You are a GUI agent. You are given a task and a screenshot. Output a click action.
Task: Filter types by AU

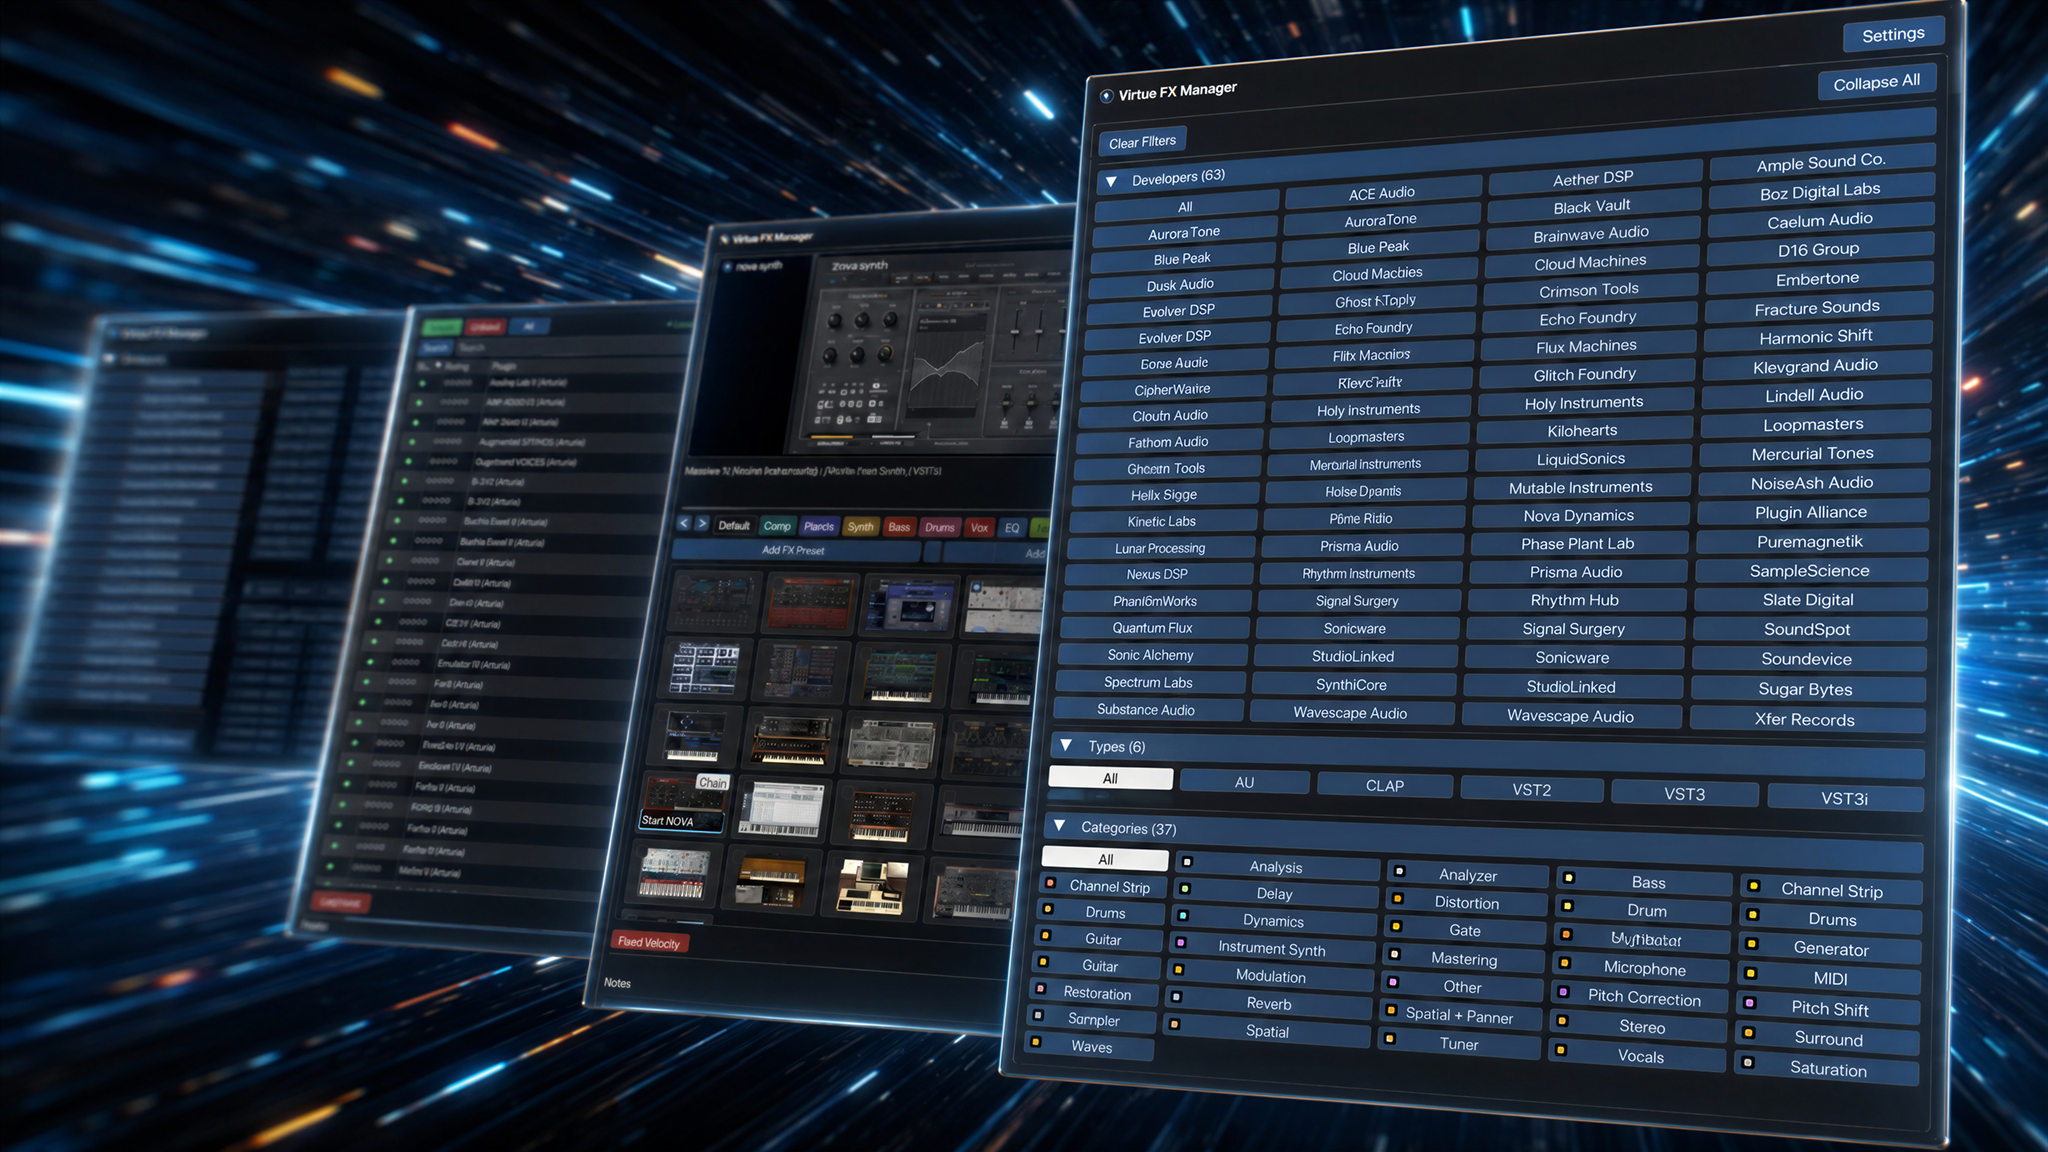[1244, 782]
